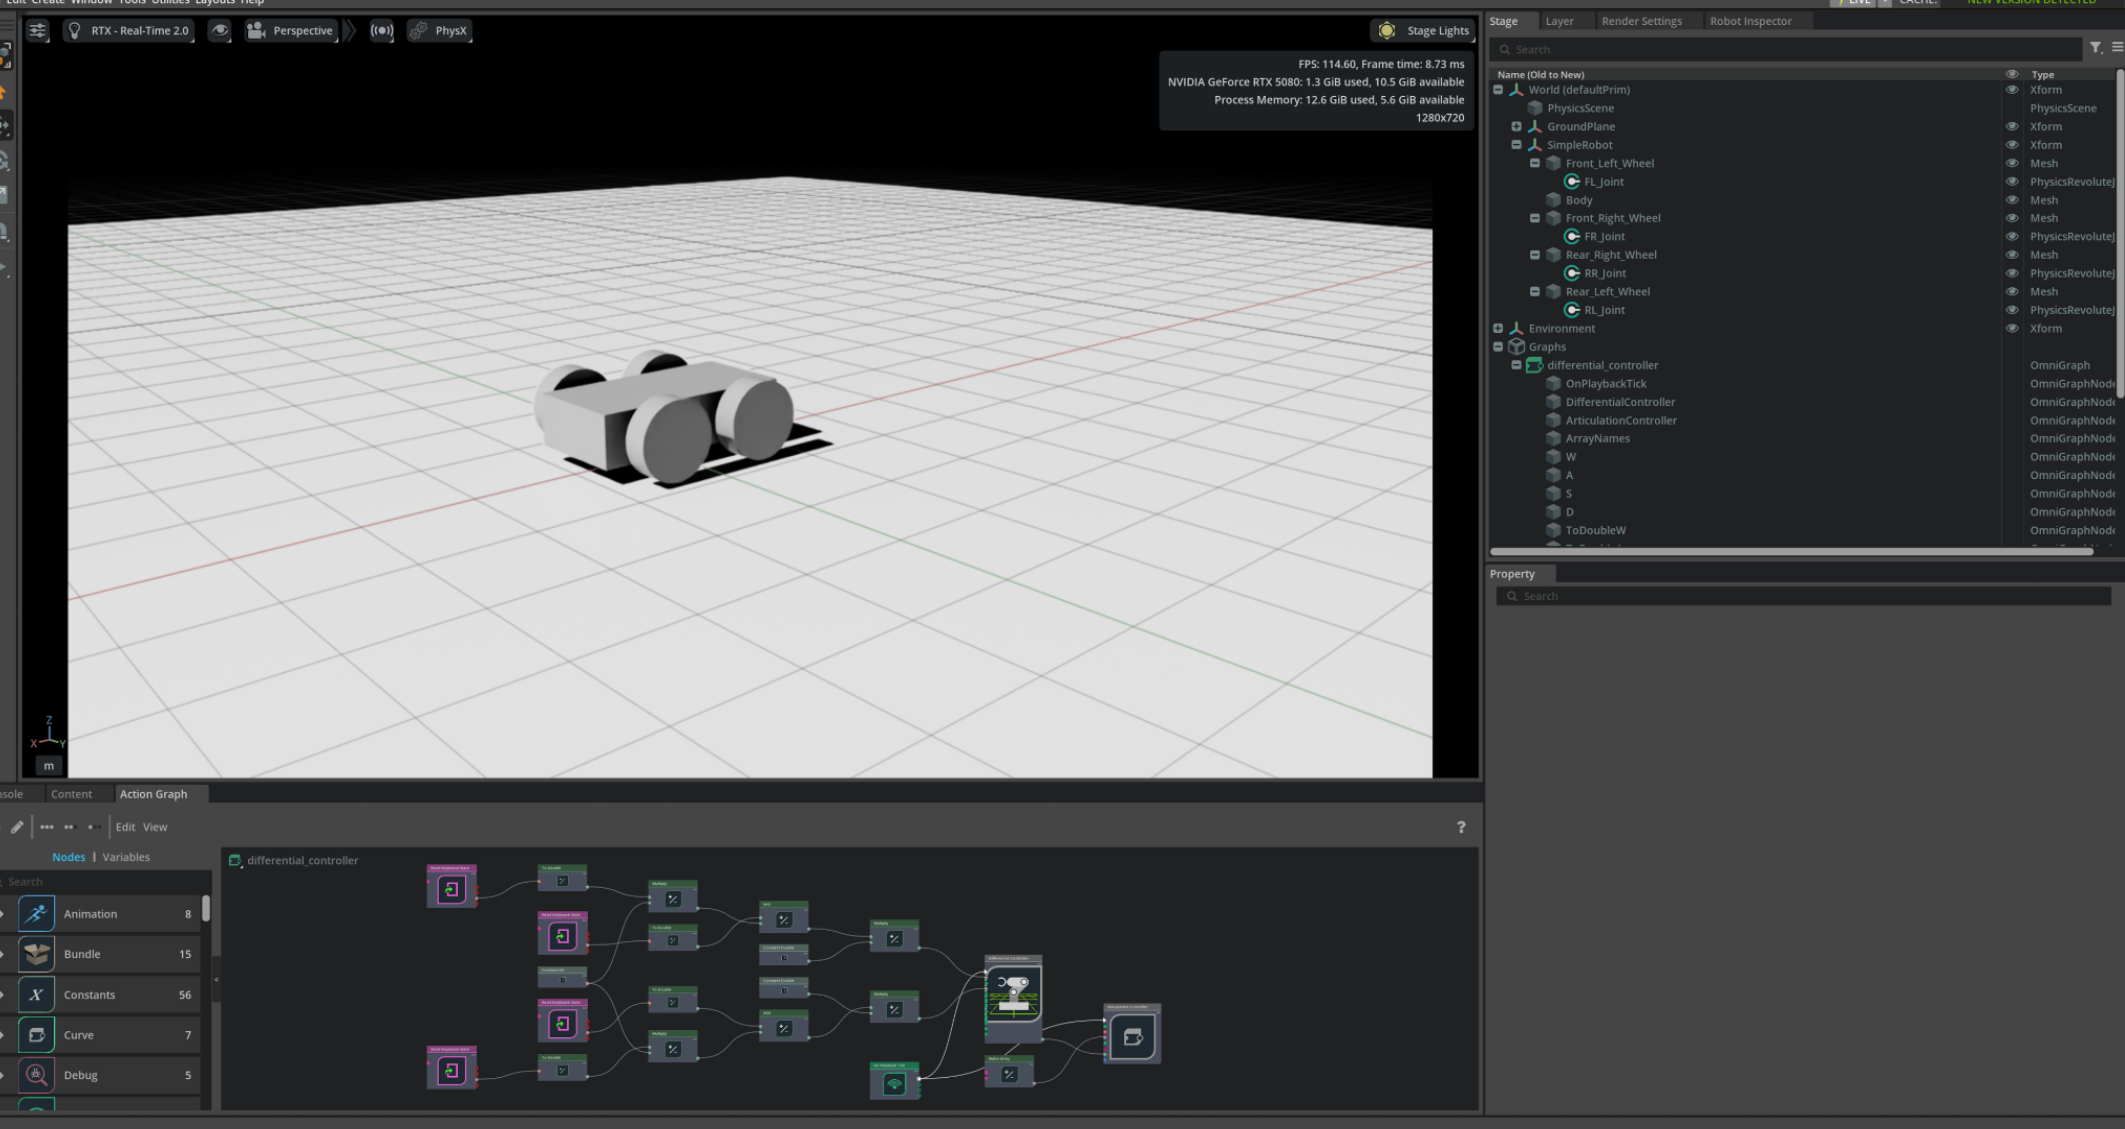Click the Make Array node icon
The image size is (2125, 1129).
tap(1009, 1074)
